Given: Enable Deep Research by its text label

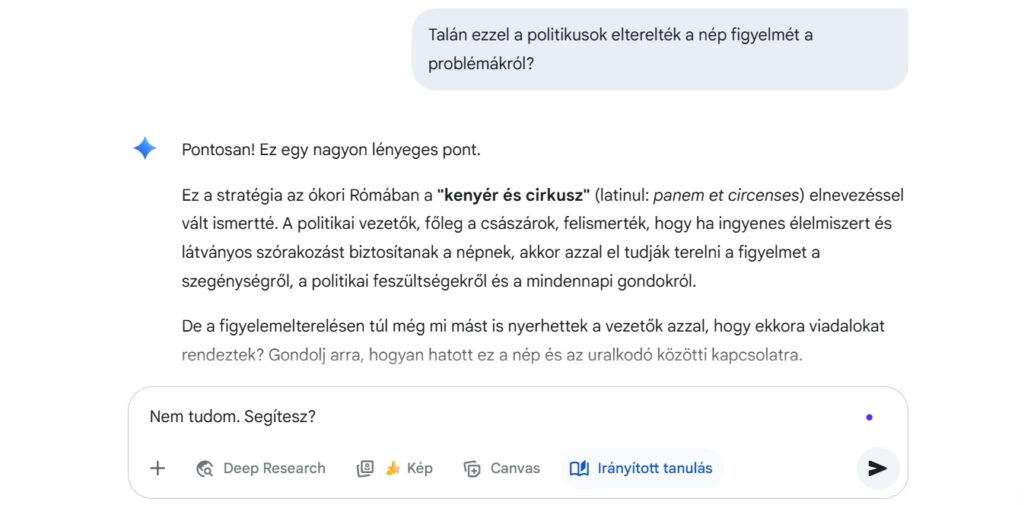Looking at the screenshot, I should tap(274, 468).
